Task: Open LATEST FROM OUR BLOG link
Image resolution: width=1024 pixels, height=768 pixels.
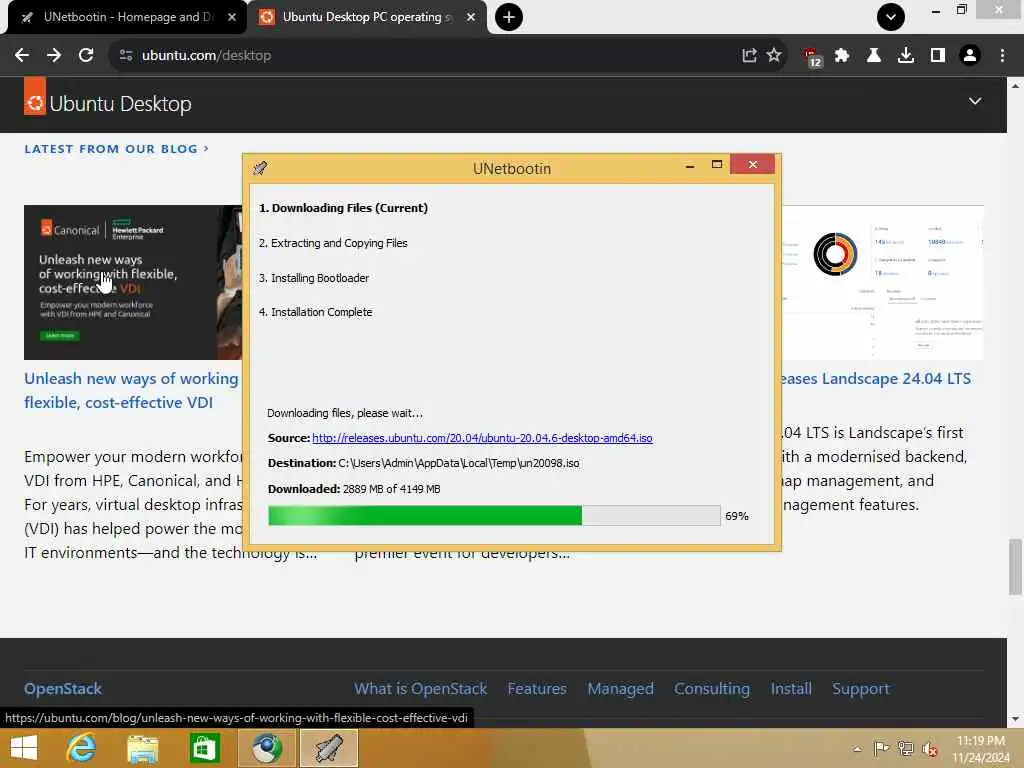Action: point(116,149)
